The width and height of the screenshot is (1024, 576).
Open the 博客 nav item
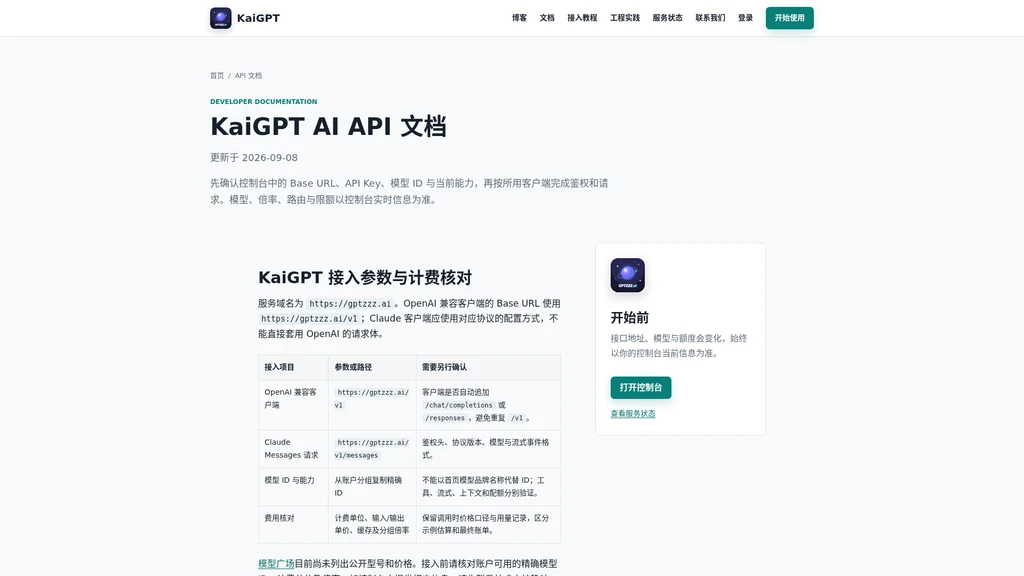[x=519, y=18]
